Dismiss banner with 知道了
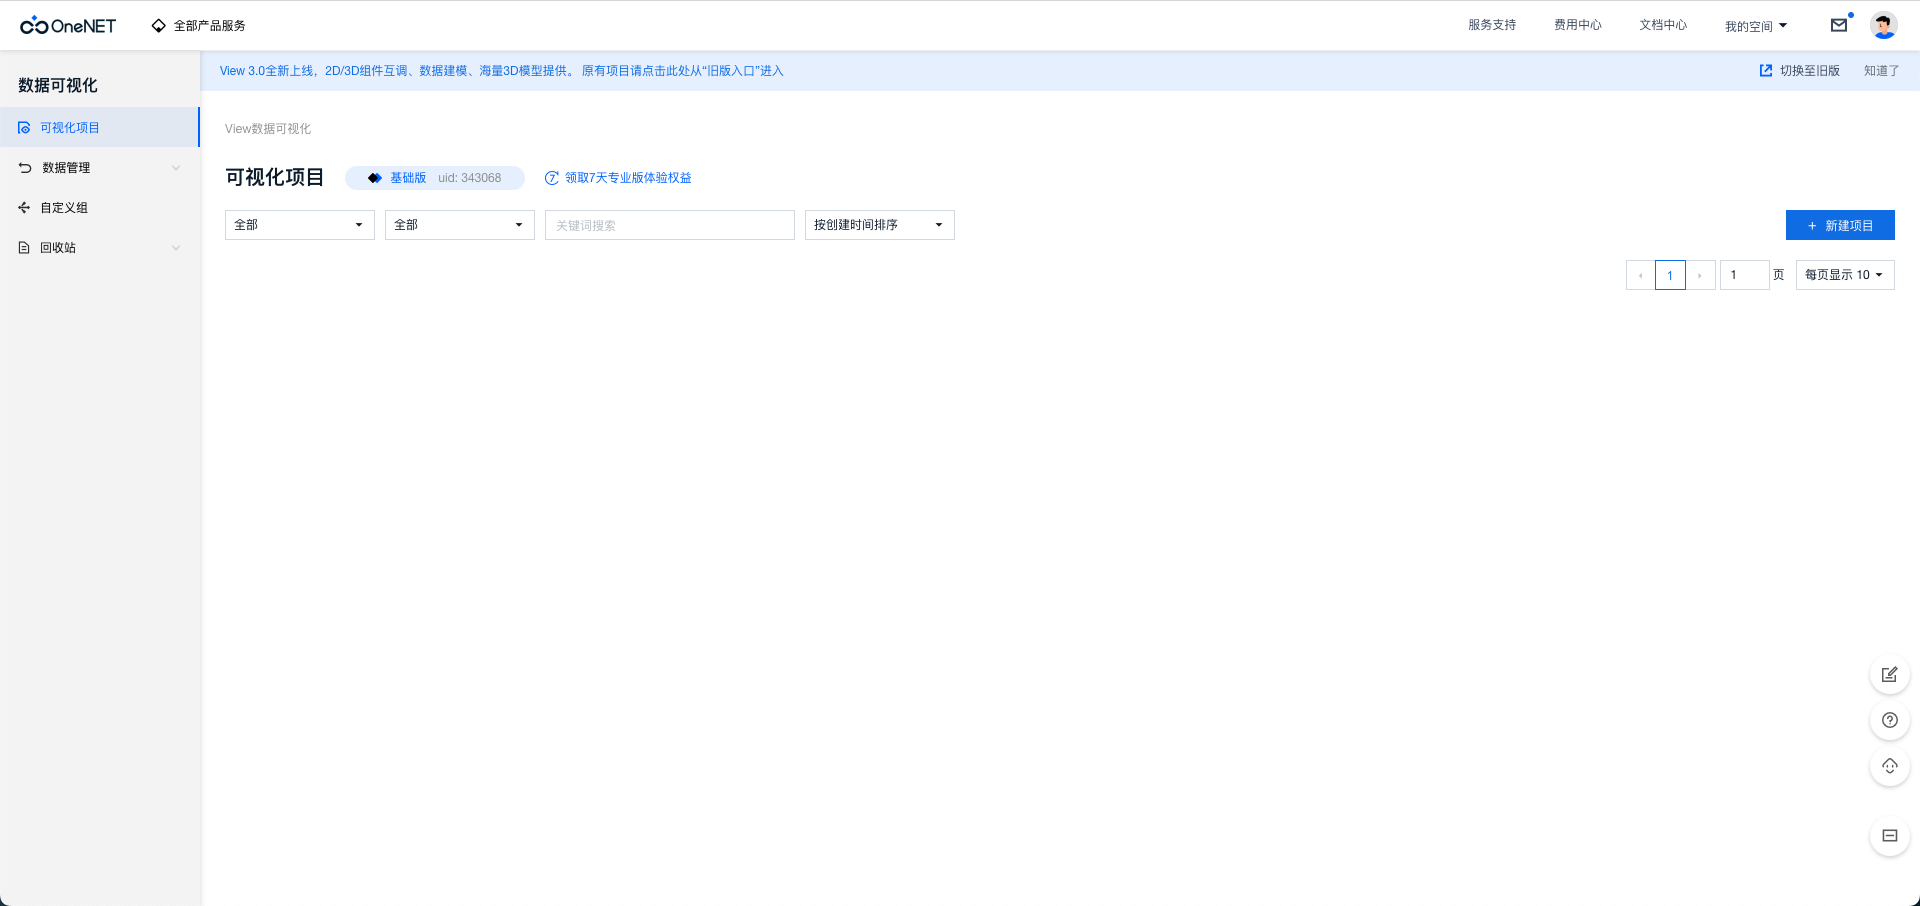 point(1880,71)
